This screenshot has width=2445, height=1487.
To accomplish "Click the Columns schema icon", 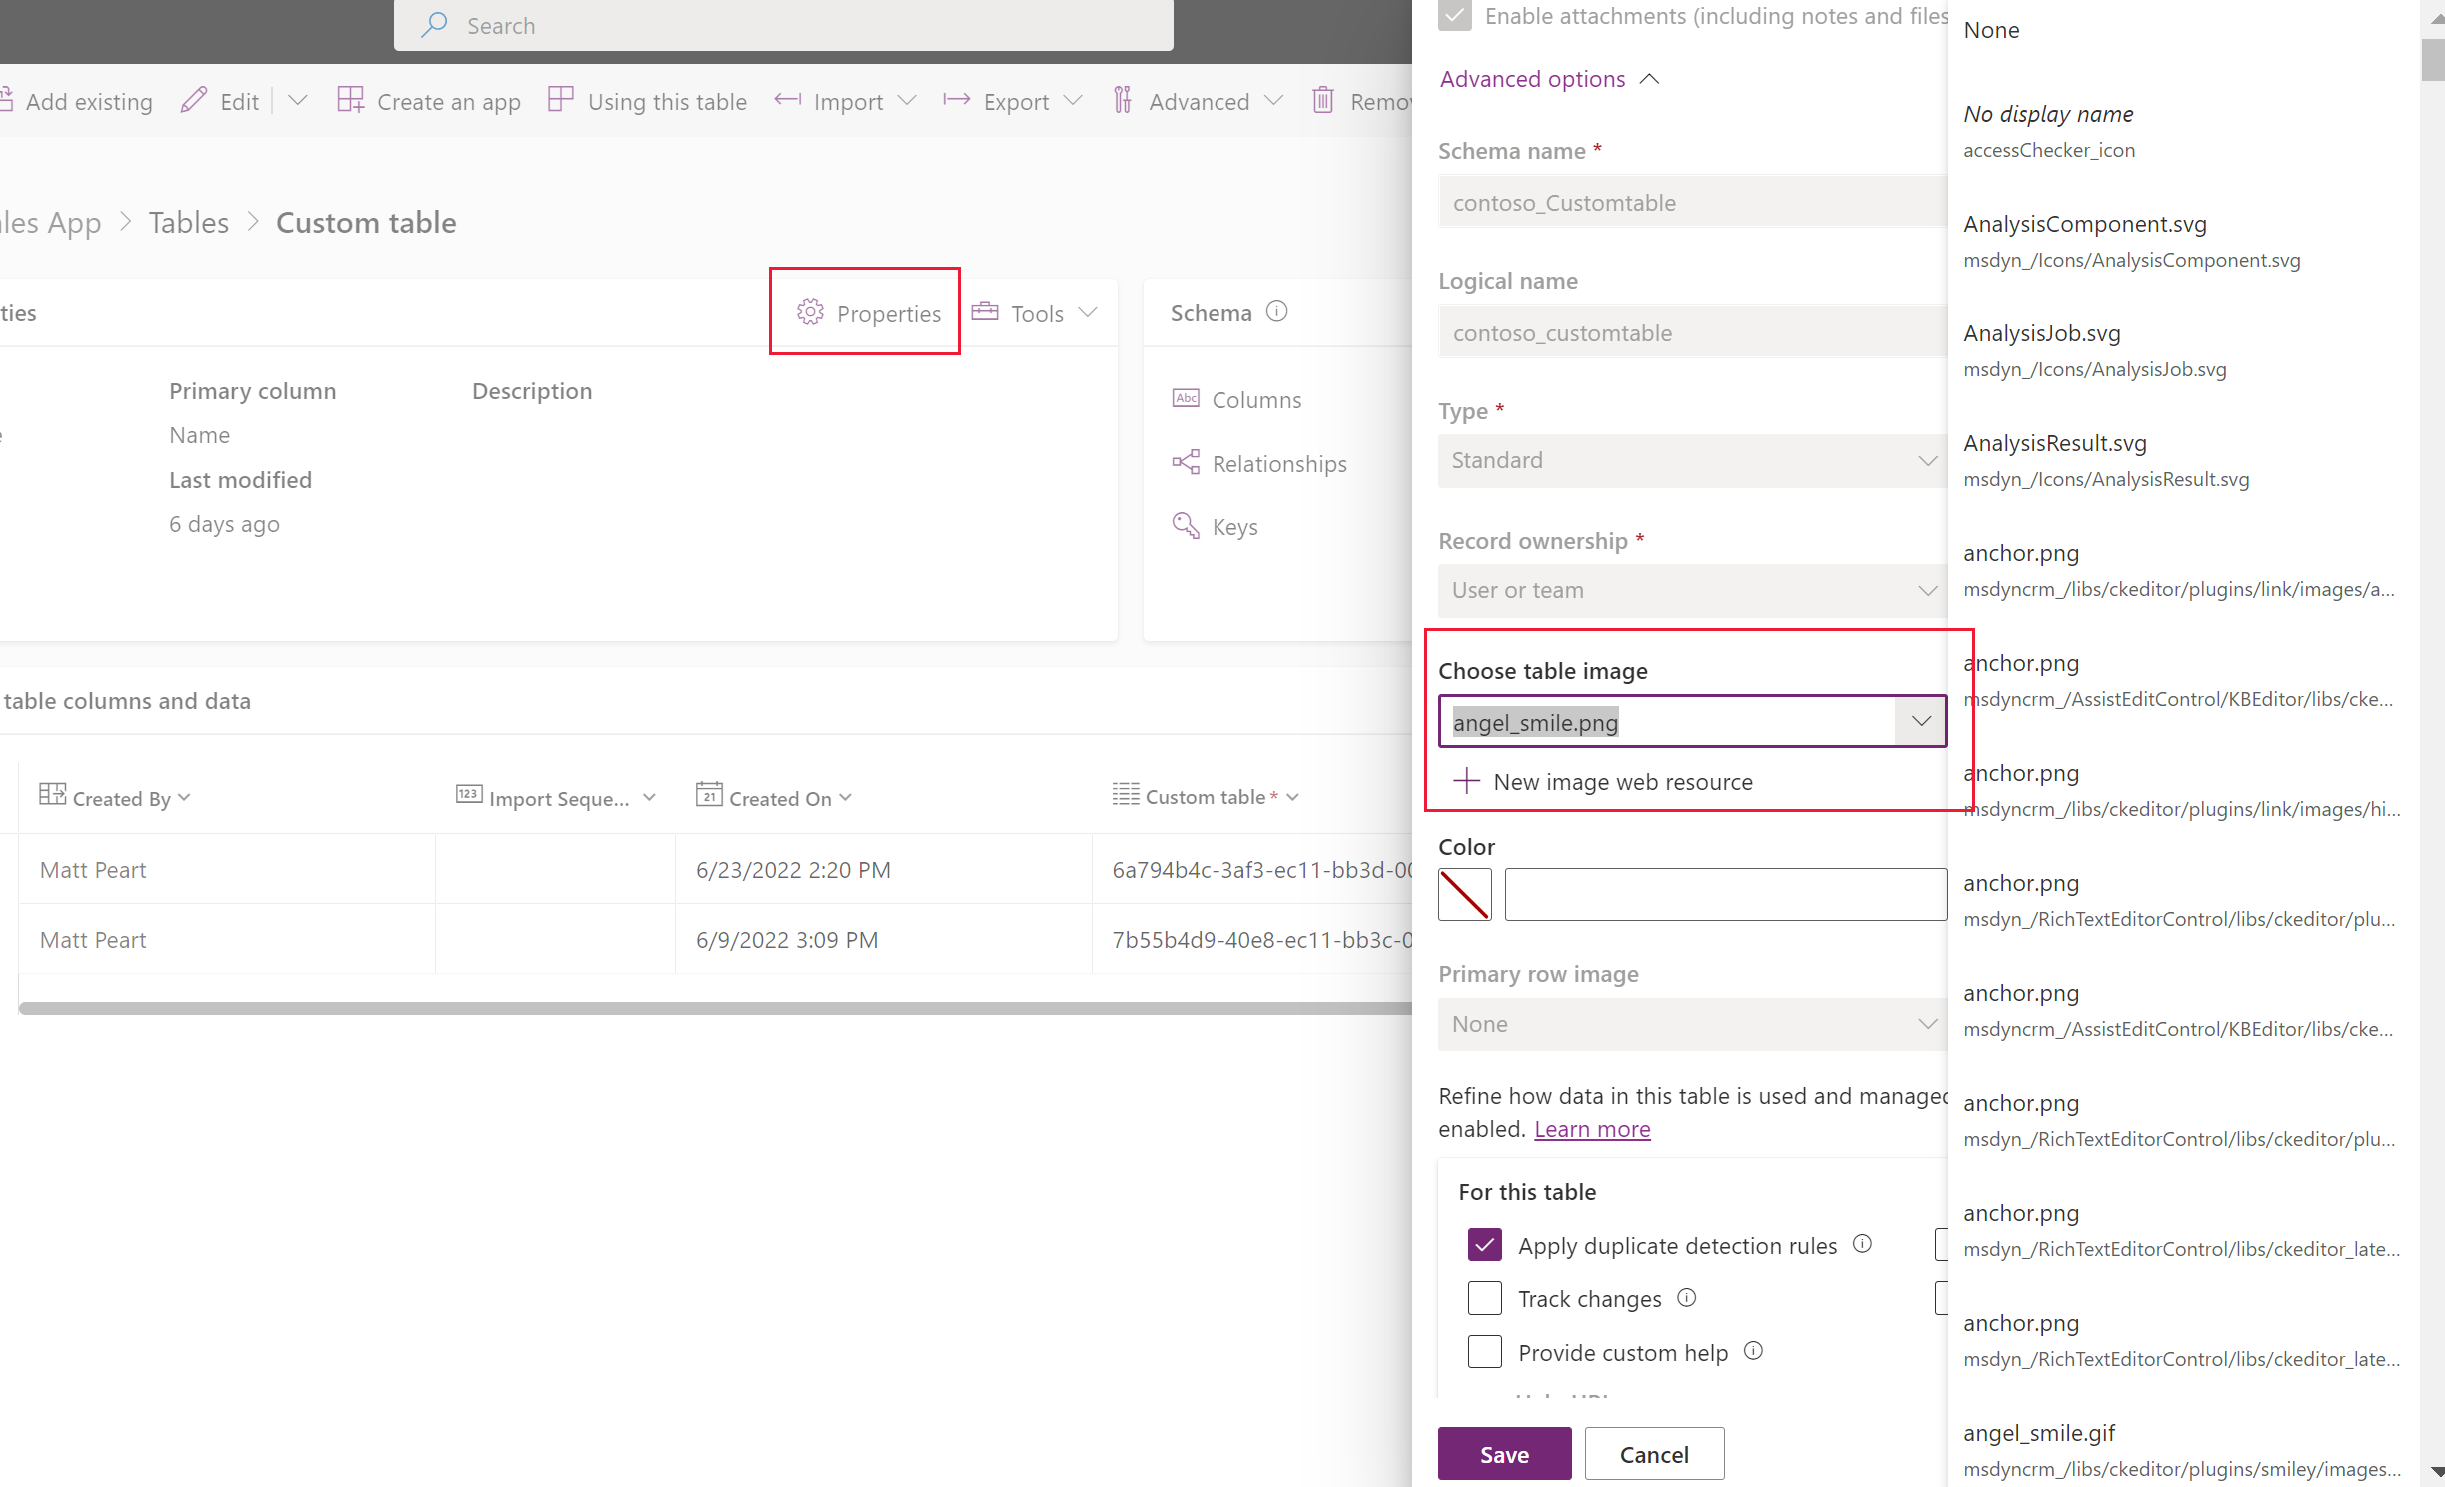I will [1186, 398].
